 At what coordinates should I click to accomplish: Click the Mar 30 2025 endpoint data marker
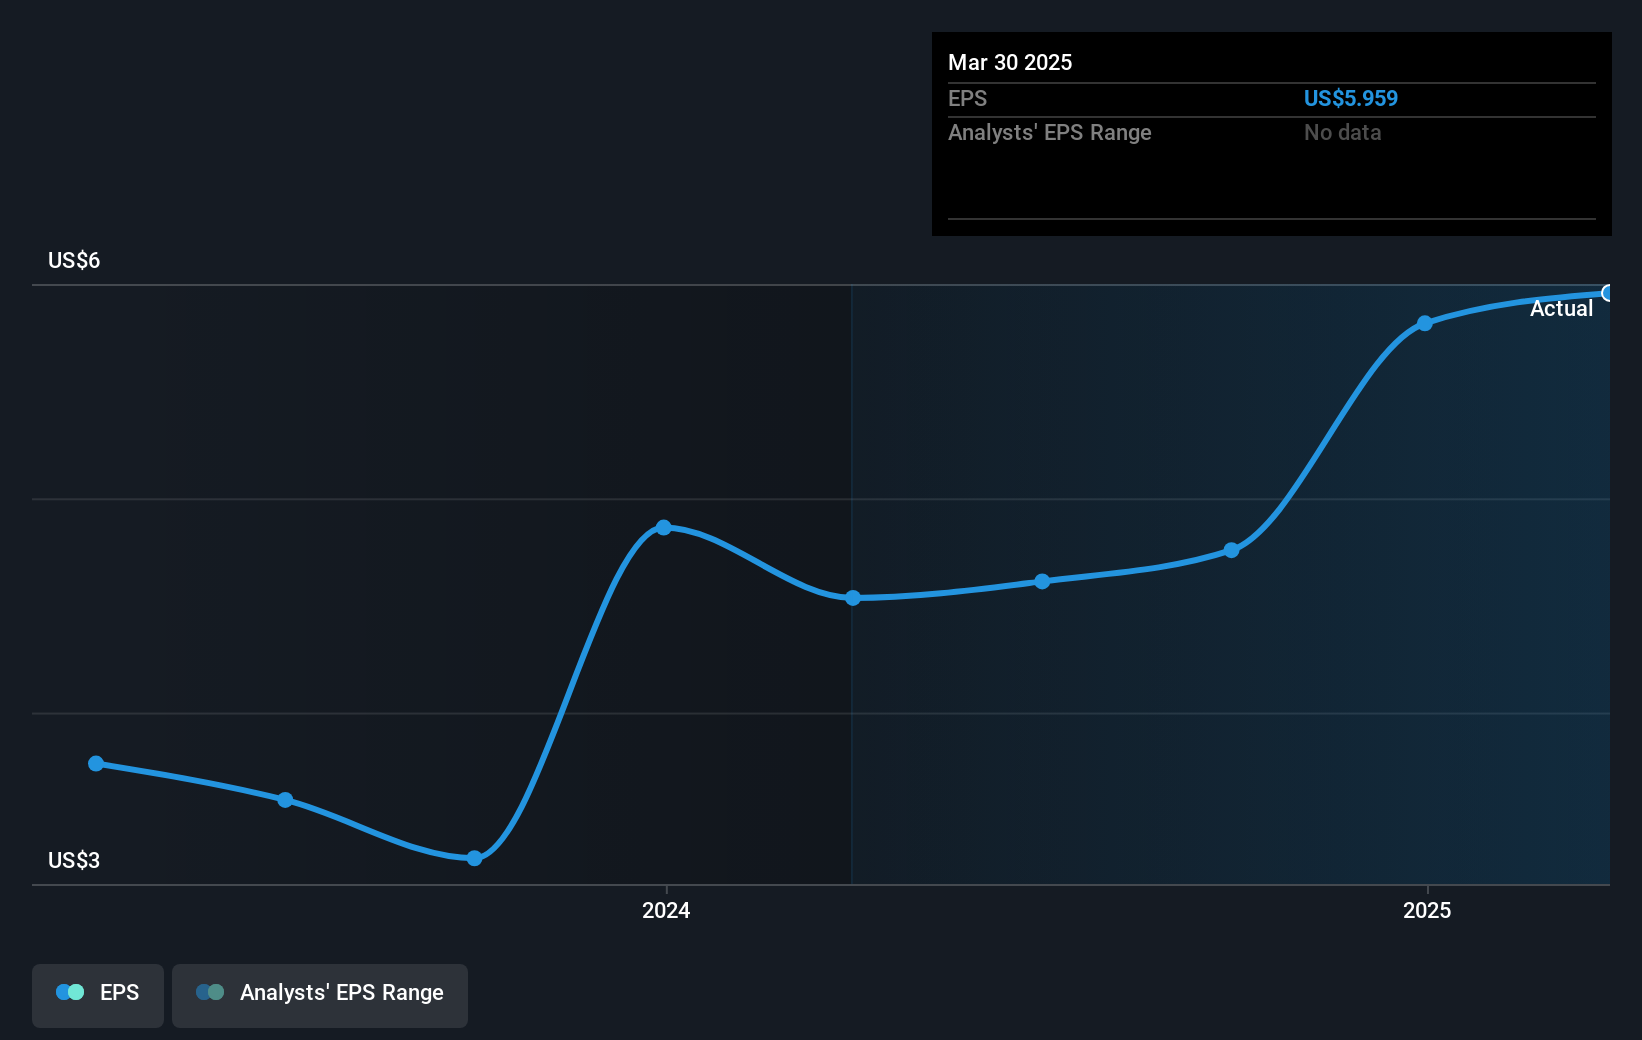pos(1608,293)
